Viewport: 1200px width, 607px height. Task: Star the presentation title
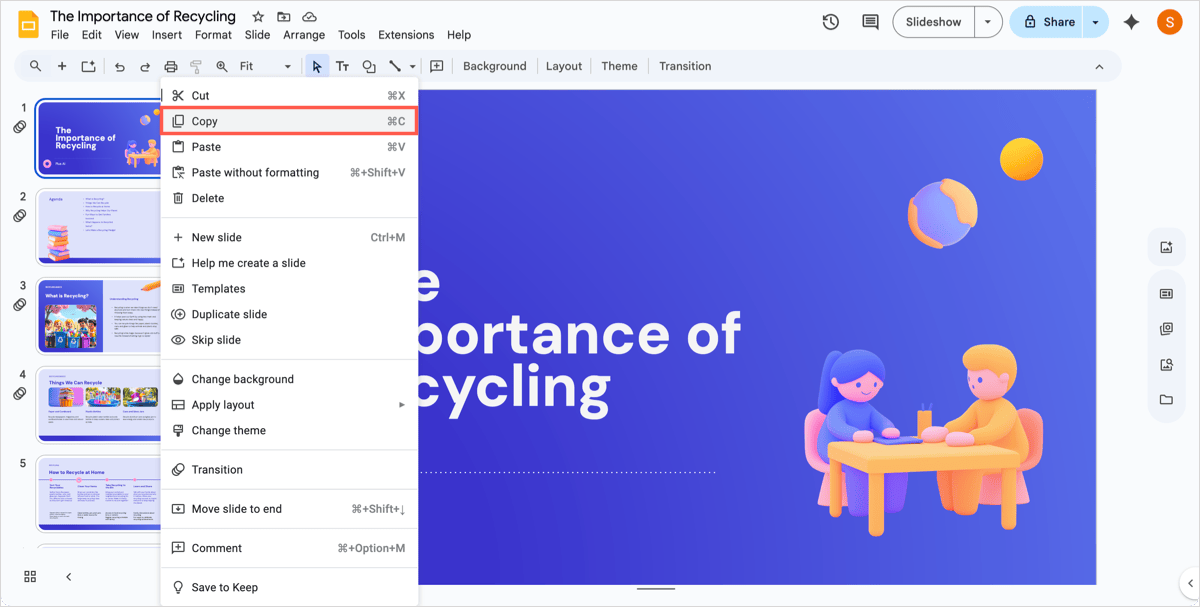coord(258,17)
